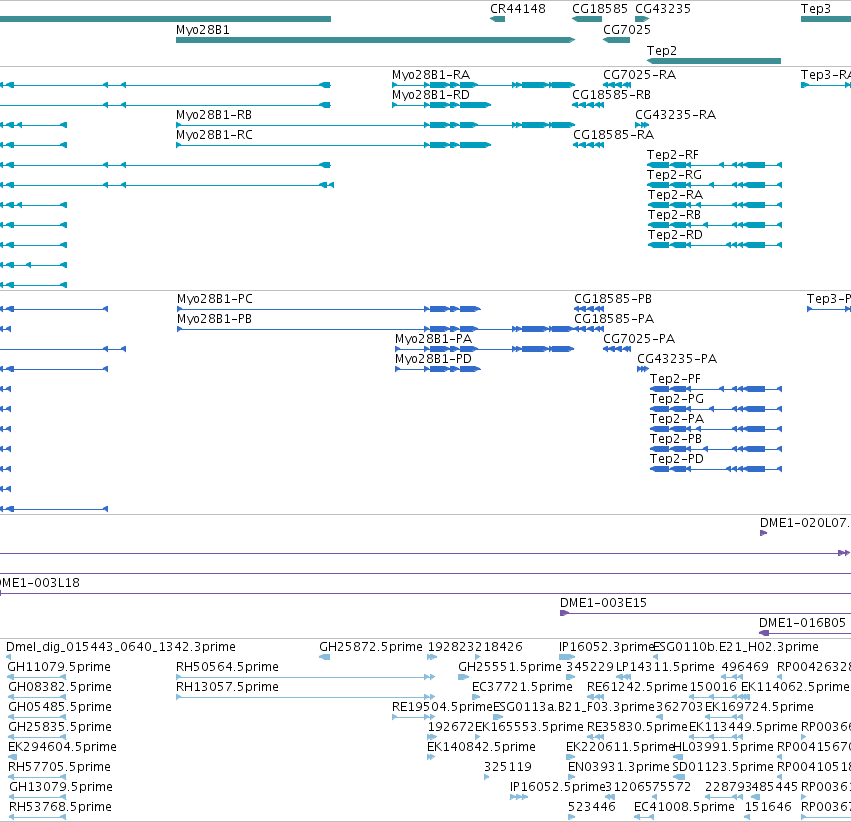Viewport: 851px width, 822px height.
Task: Open protein CG43235-PA label
Action: (x=677, y=360)
